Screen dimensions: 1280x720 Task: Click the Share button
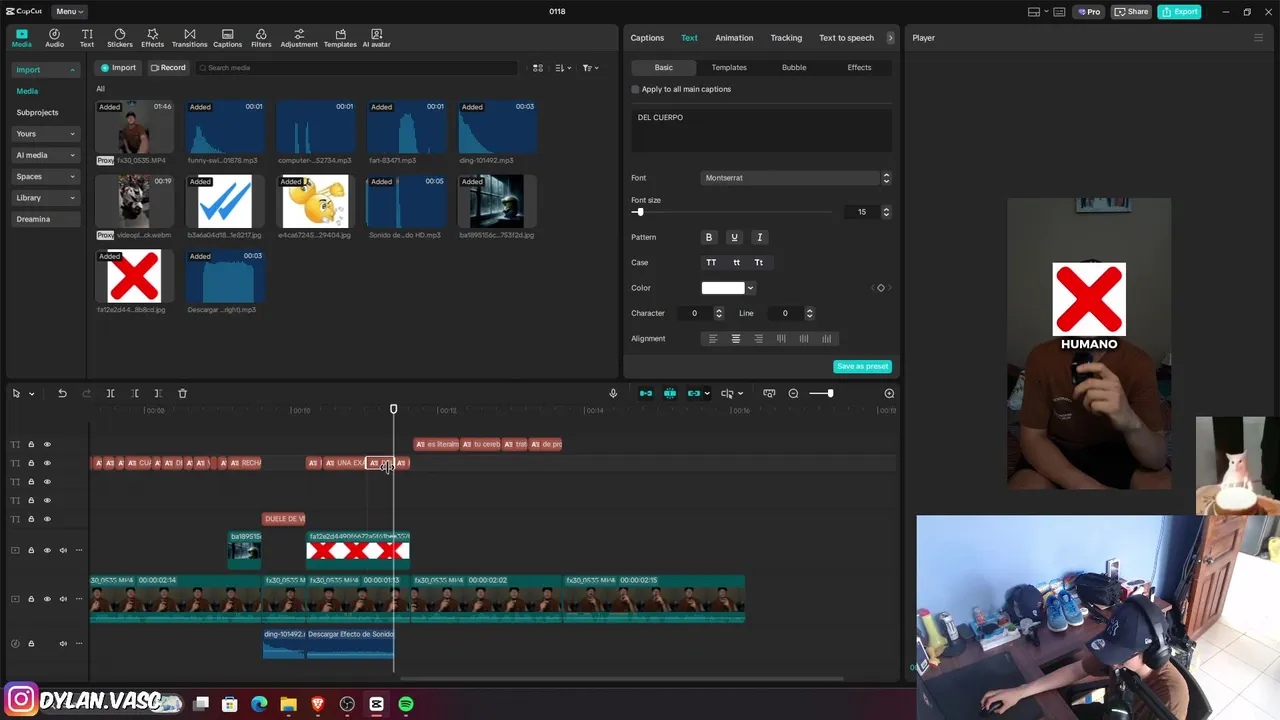tap(1132, 11)
